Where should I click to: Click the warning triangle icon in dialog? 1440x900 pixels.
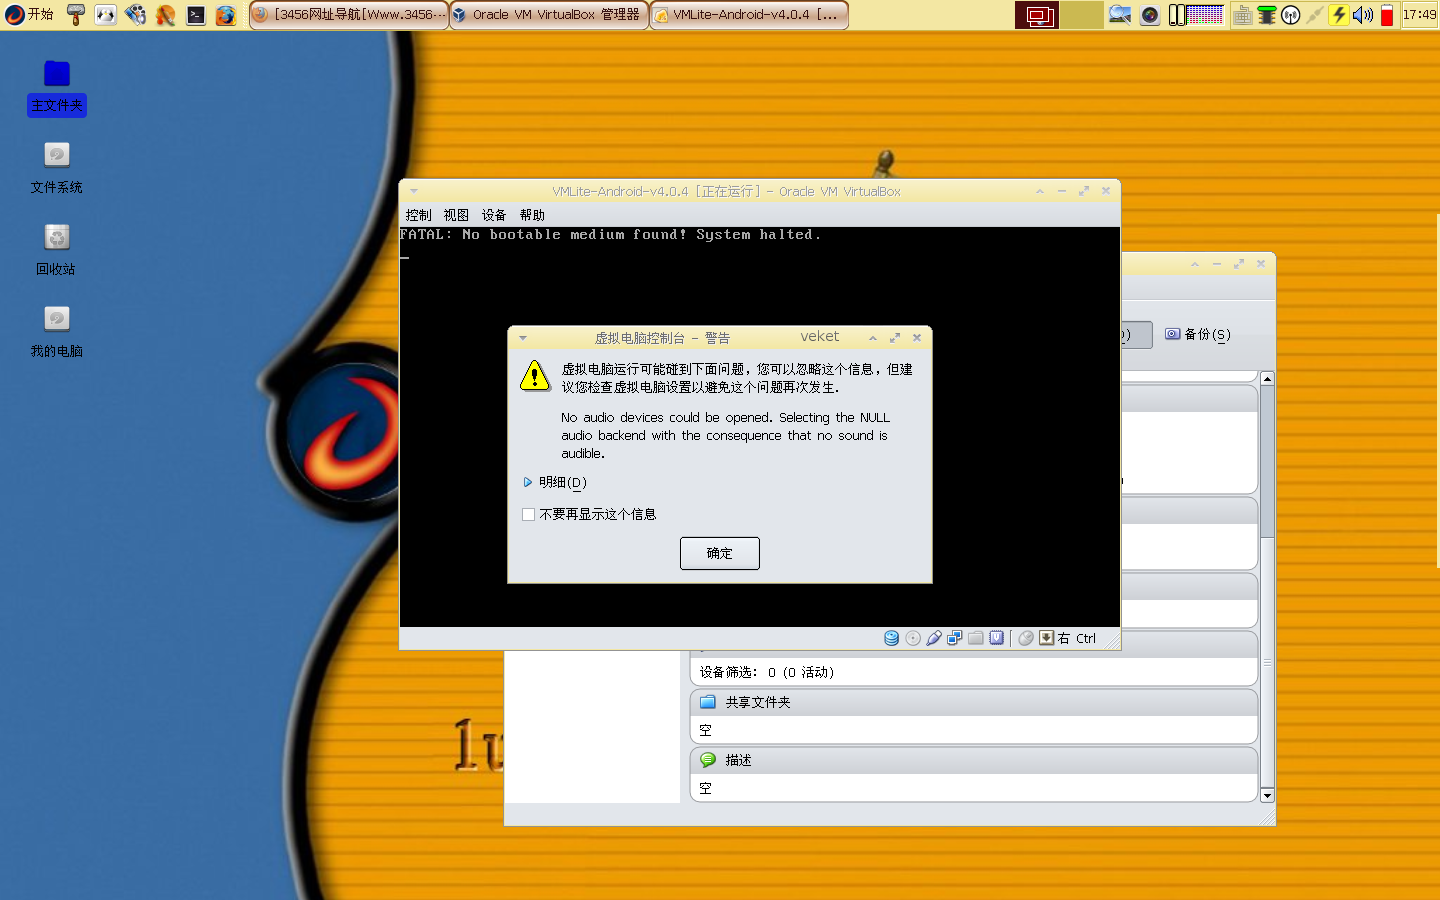click(x=535, y=376)
